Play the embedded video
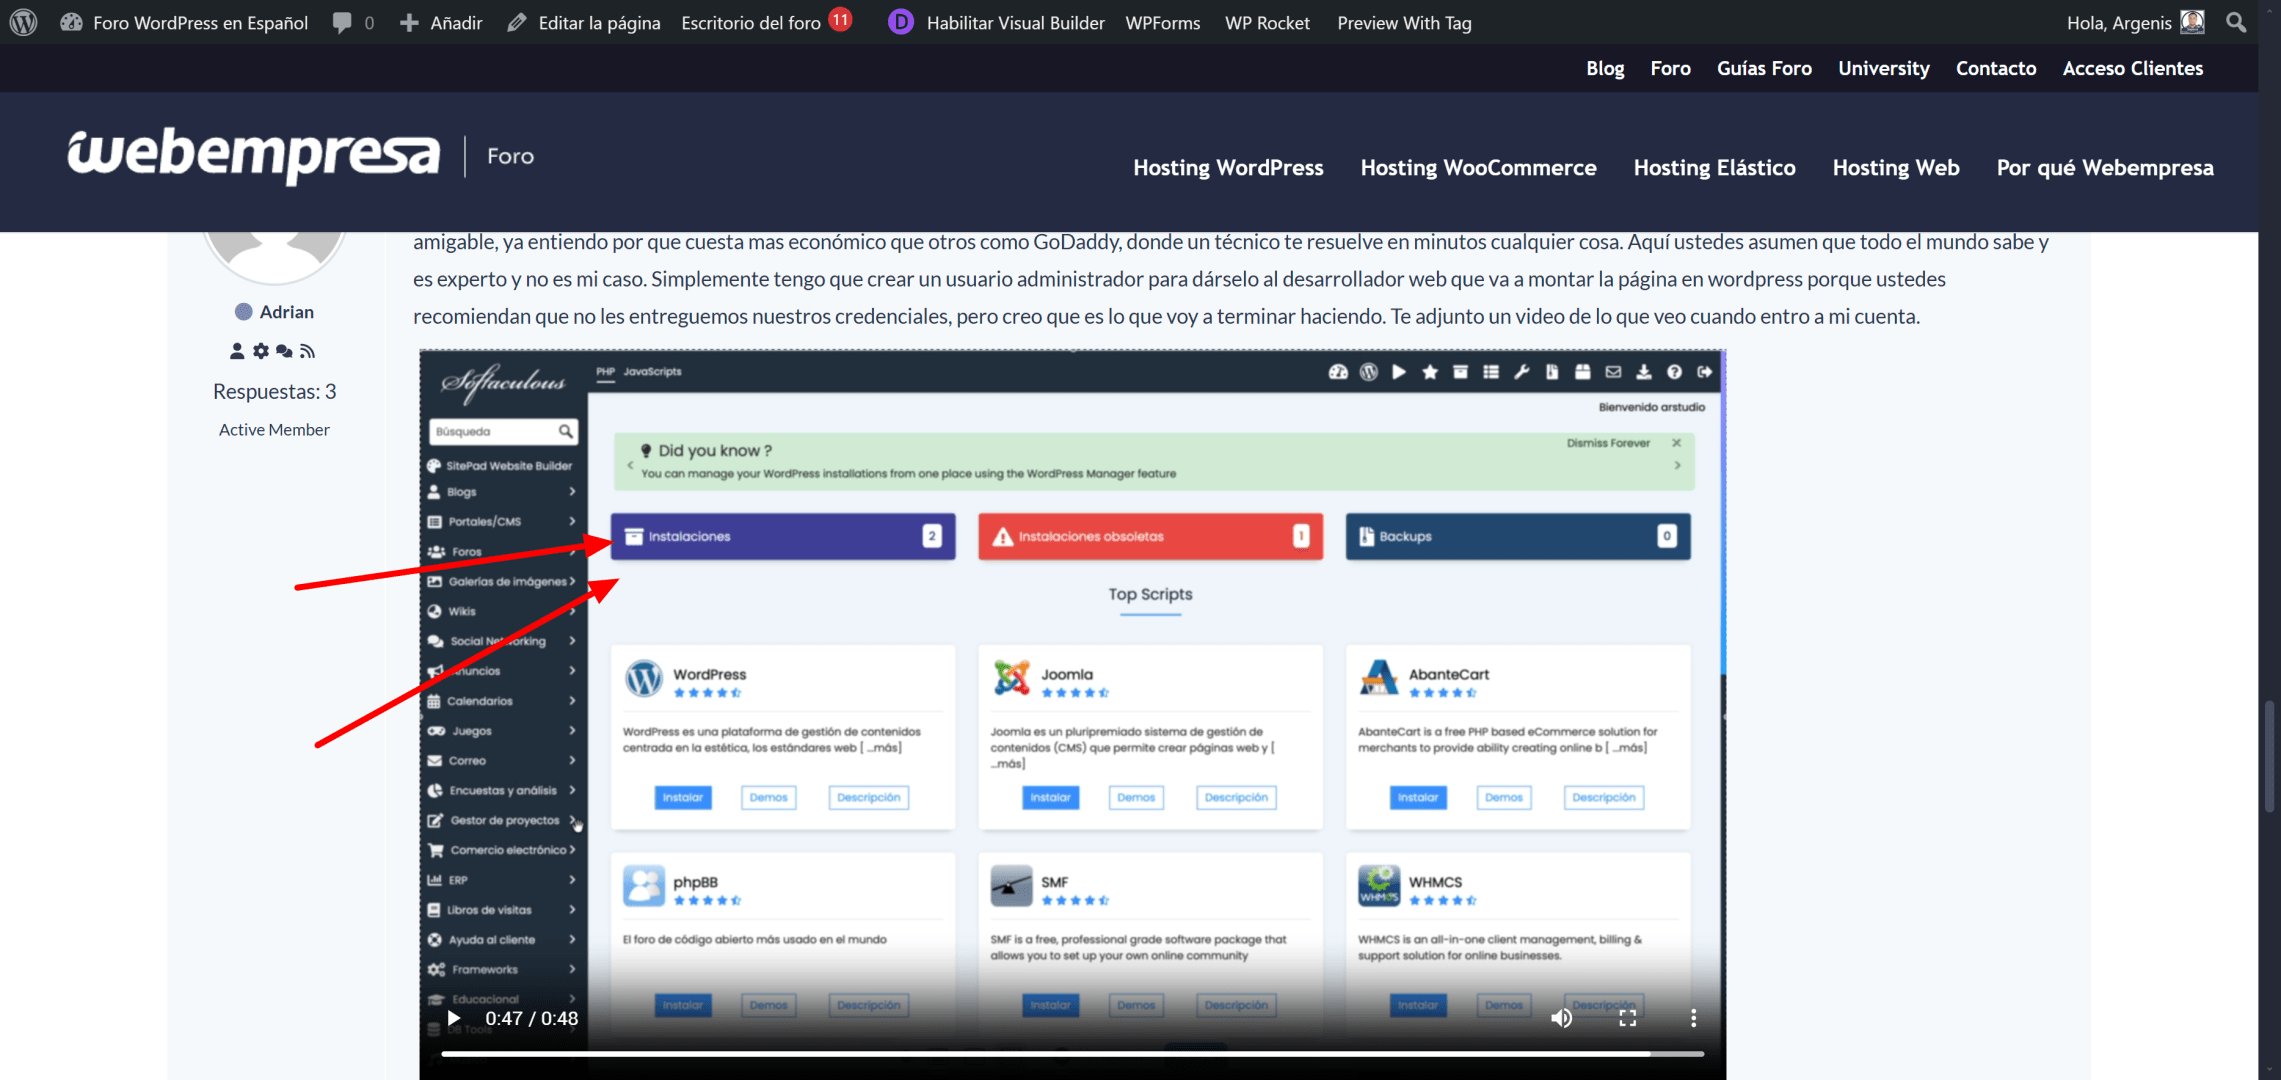2281x1080 pixels. tap(453, 1018)
